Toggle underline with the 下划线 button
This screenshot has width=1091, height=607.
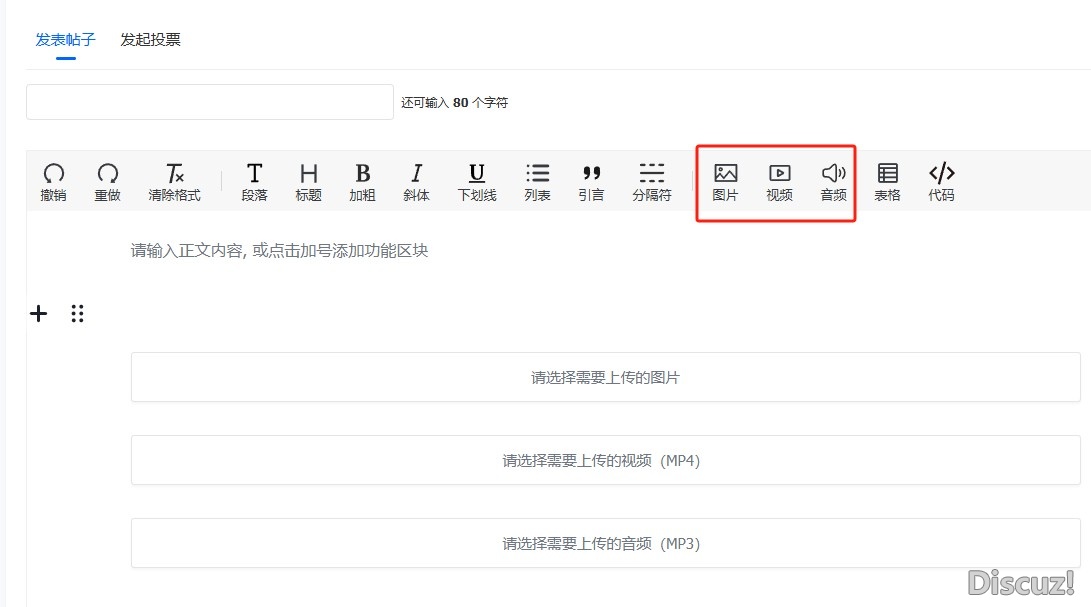click(x=476, y=181)
